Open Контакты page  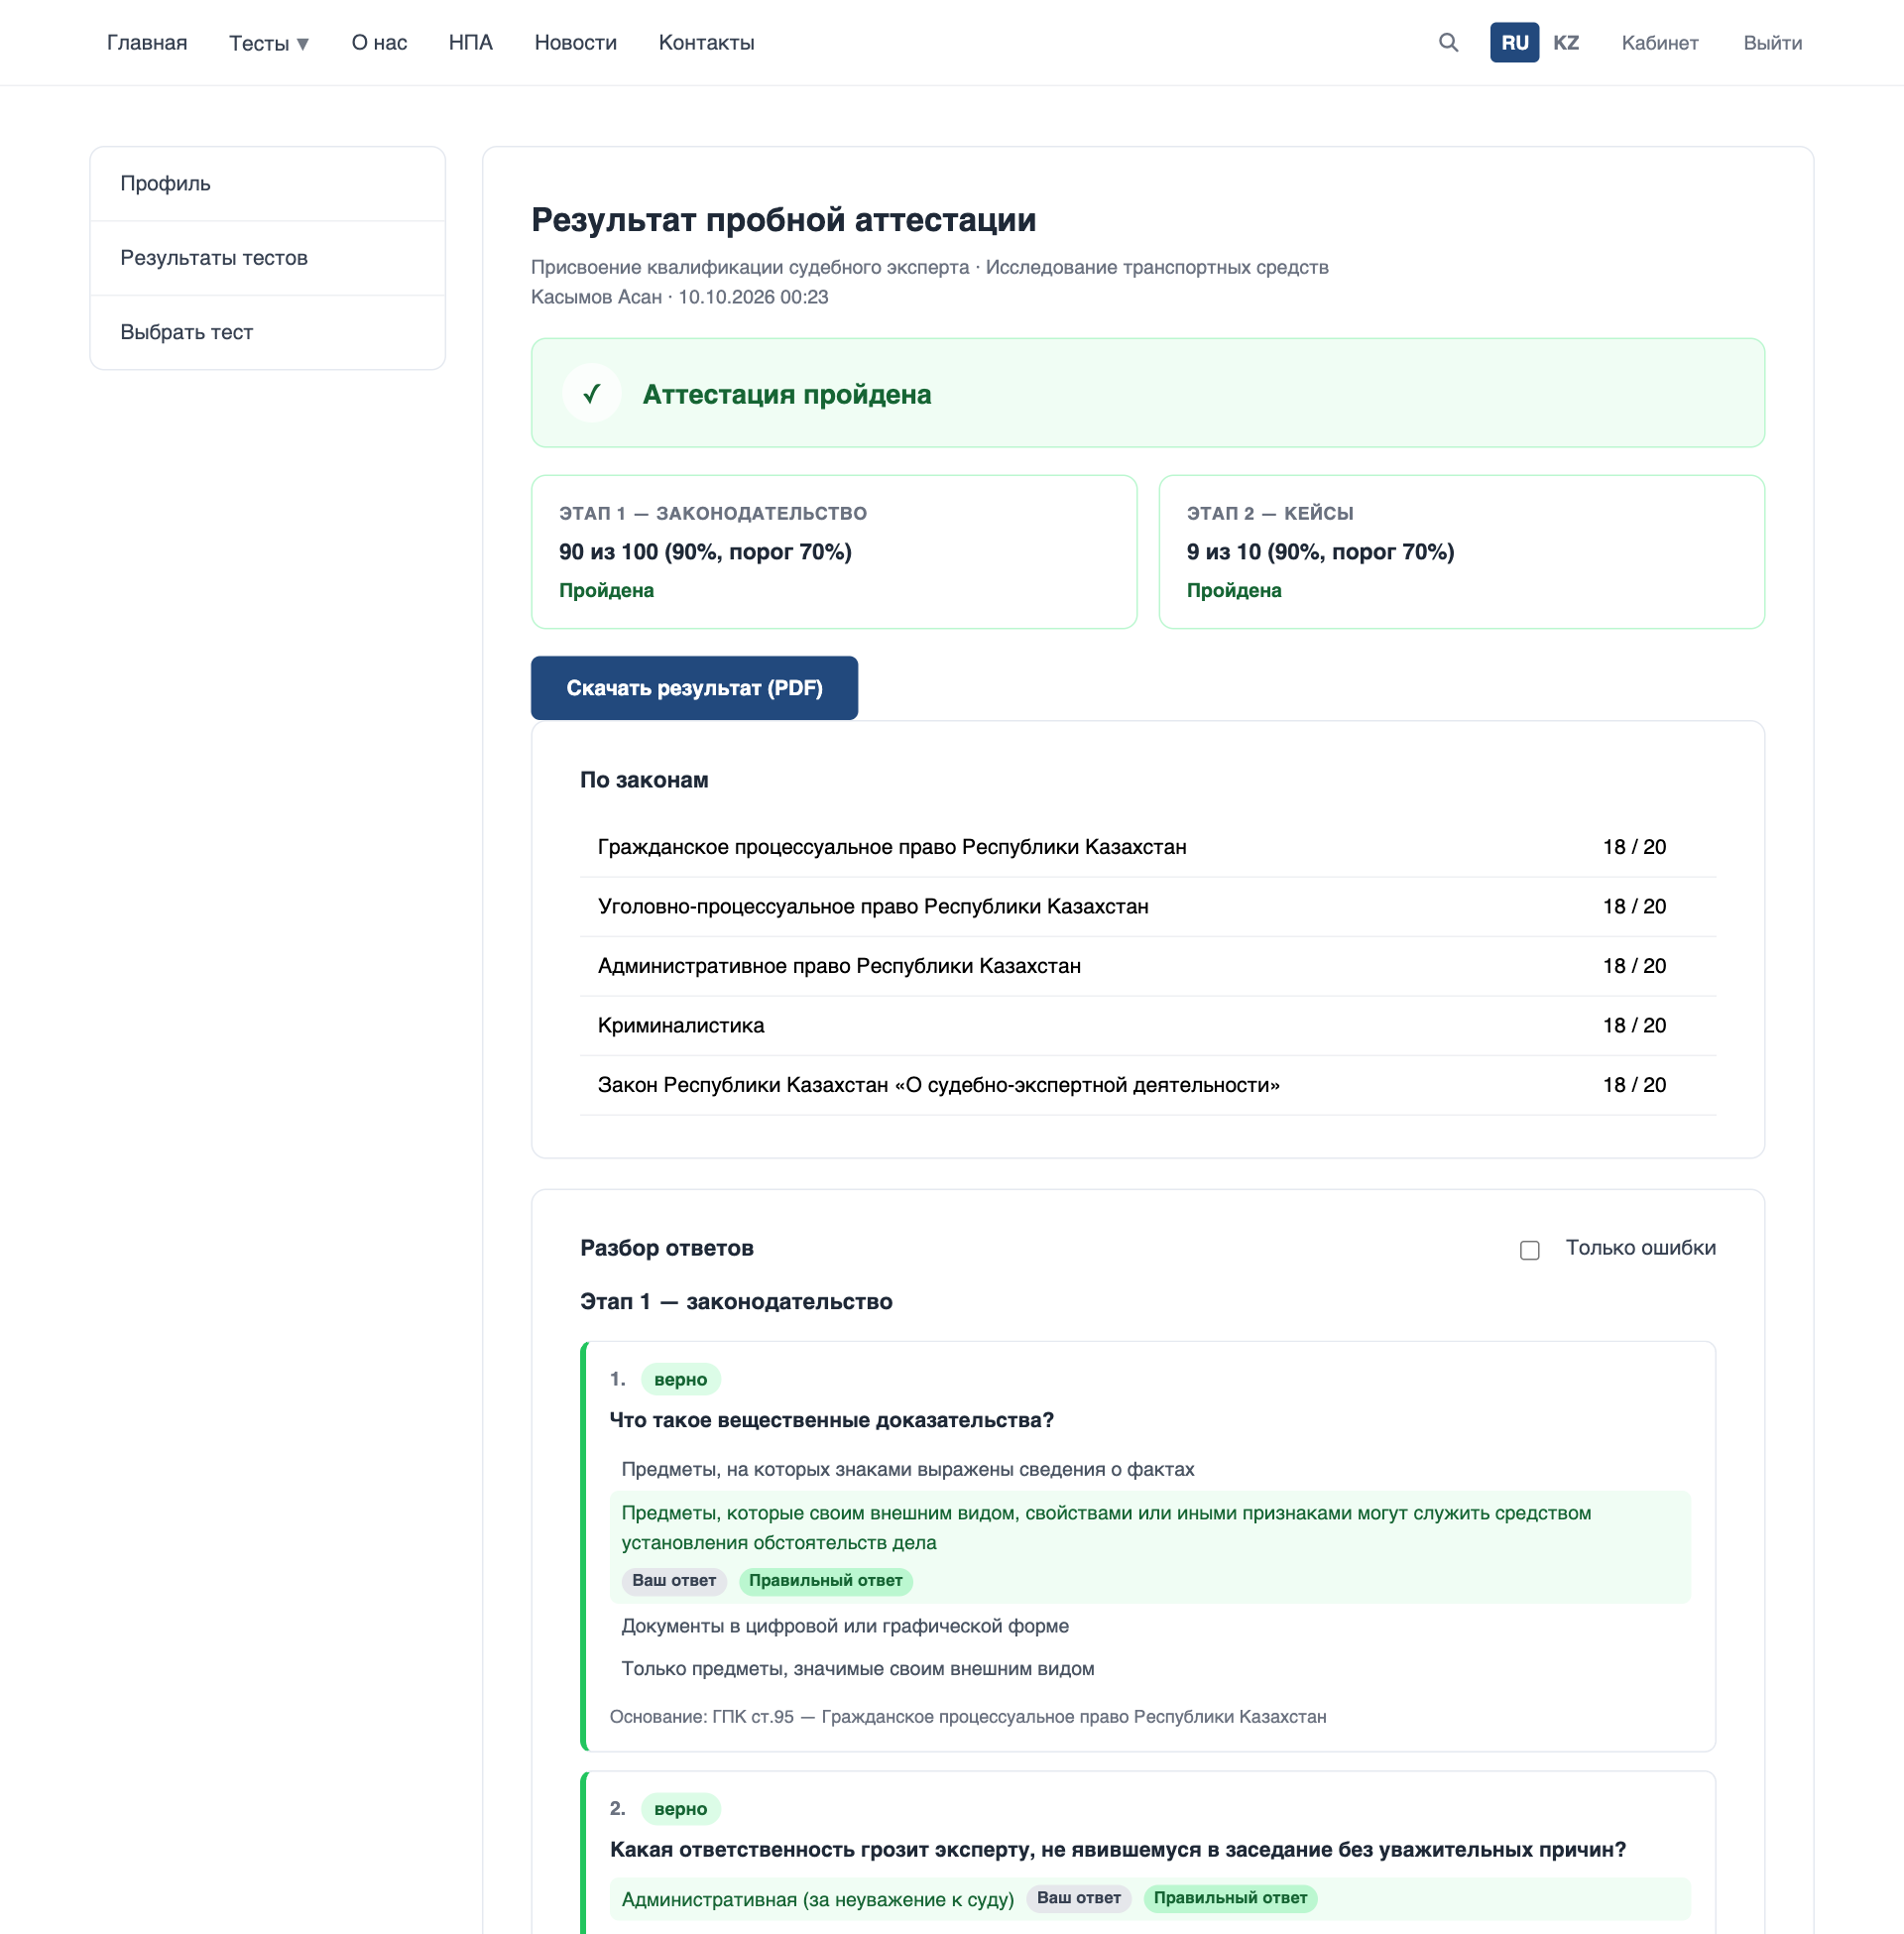(706, 43)
